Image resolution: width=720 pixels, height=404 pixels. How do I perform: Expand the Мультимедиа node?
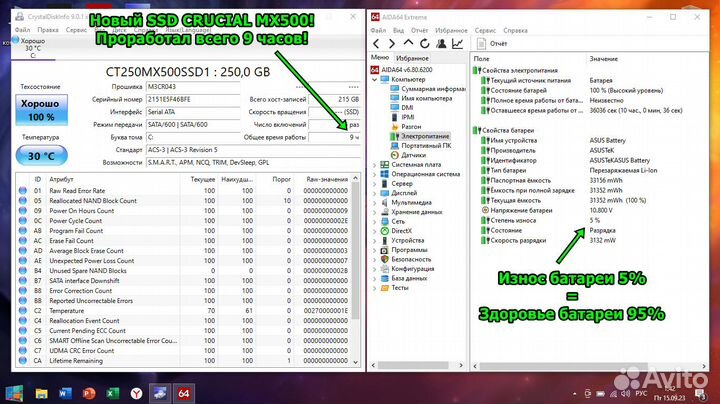(374, 202)
